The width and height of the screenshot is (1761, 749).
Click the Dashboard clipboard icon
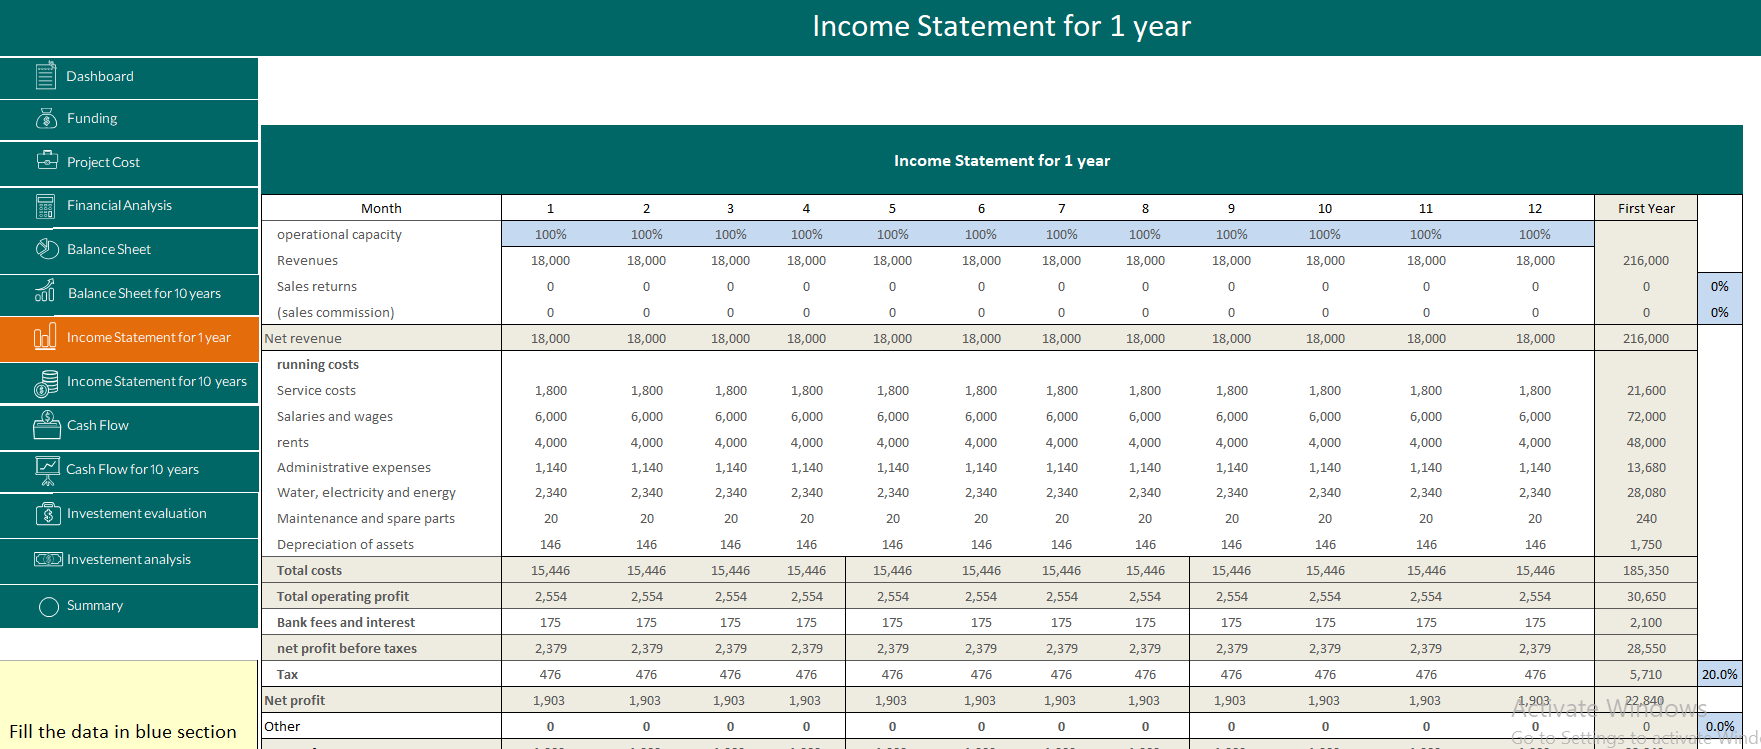point(46,76)
